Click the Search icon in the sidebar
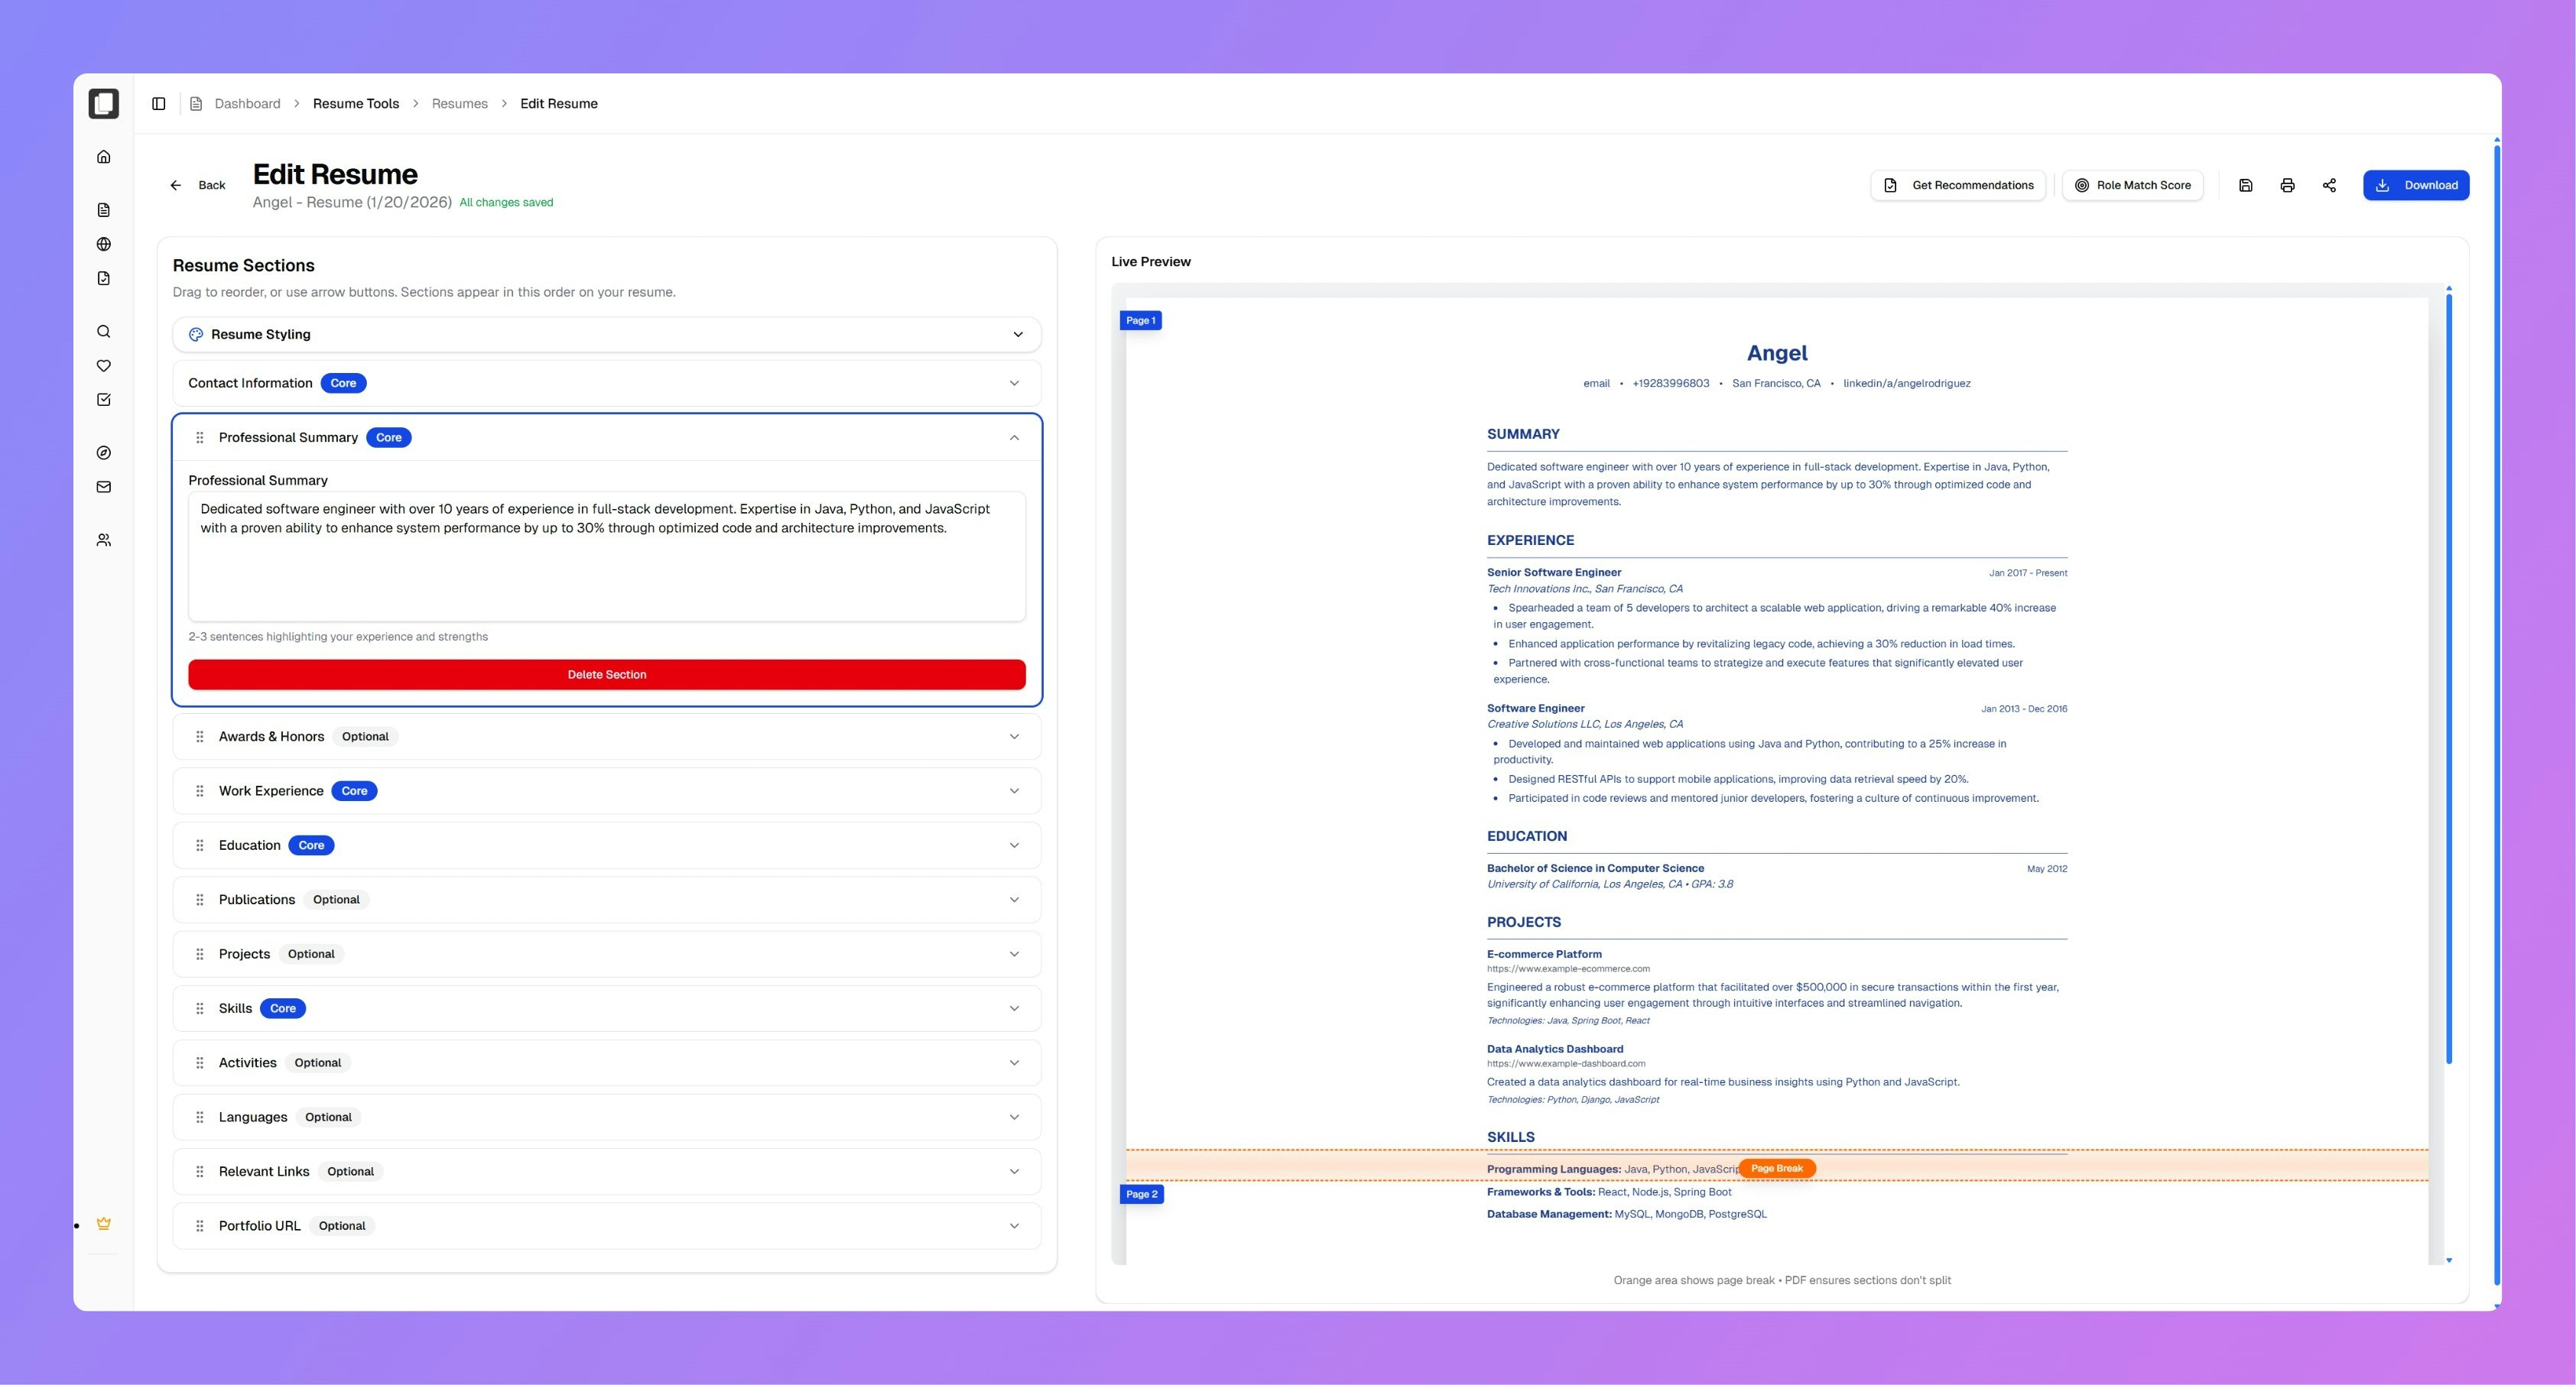This screenshot has width=2576, height=1385. [103, 330]
